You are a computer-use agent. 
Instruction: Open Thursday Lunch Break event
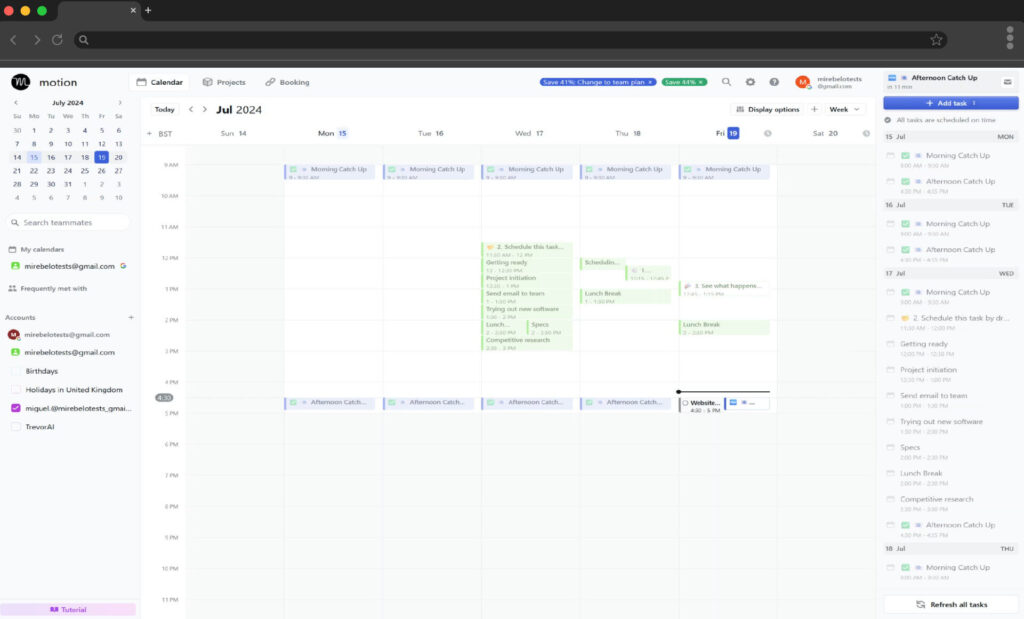(625, 296)
